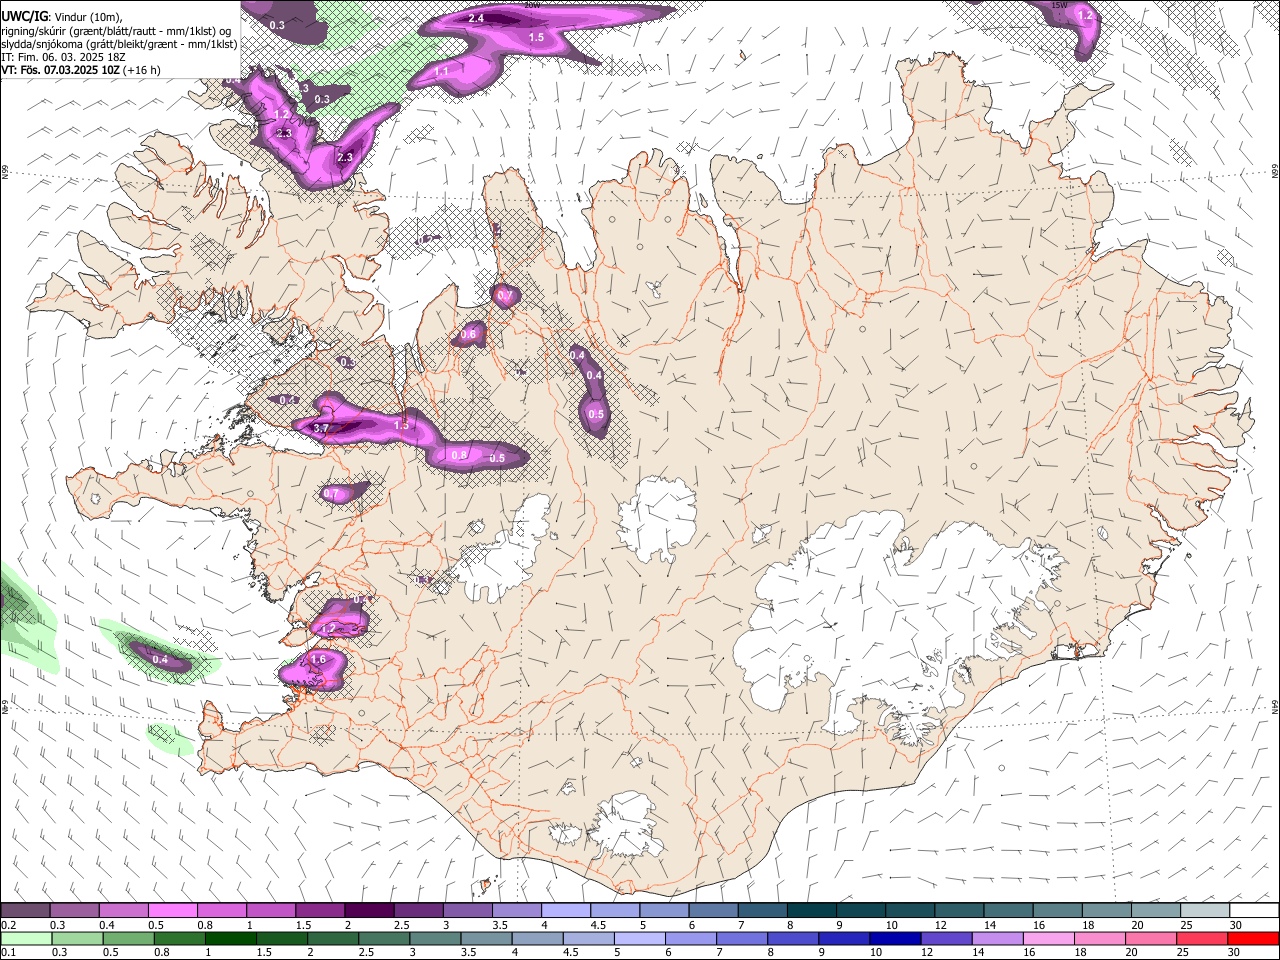Screen dimensions: 1280x960
Task: Click the 0.2 label under the snow scale
Action: pos(8,924)
